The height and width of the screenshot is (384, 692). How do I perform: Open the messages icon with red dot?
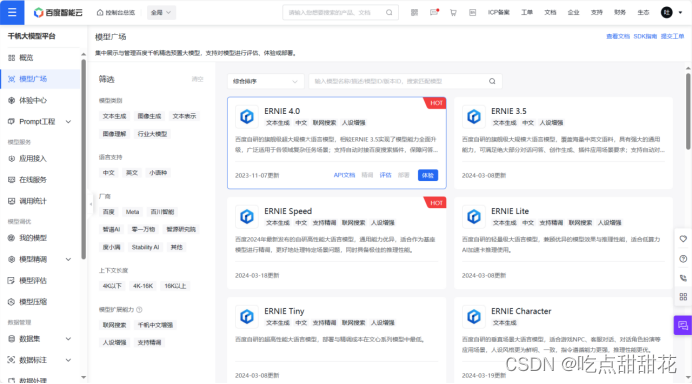coord(434,12)
